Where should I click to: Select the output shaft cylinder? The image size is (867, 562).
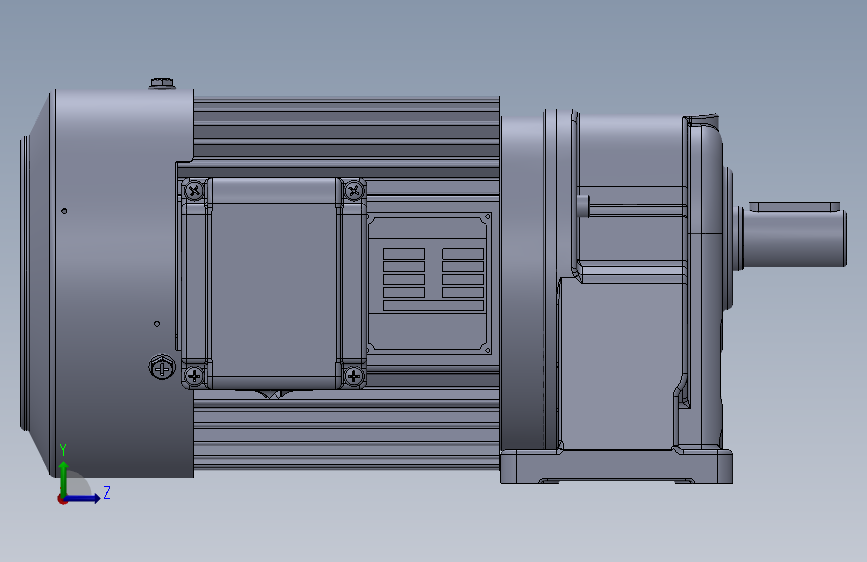pos(795,240)
